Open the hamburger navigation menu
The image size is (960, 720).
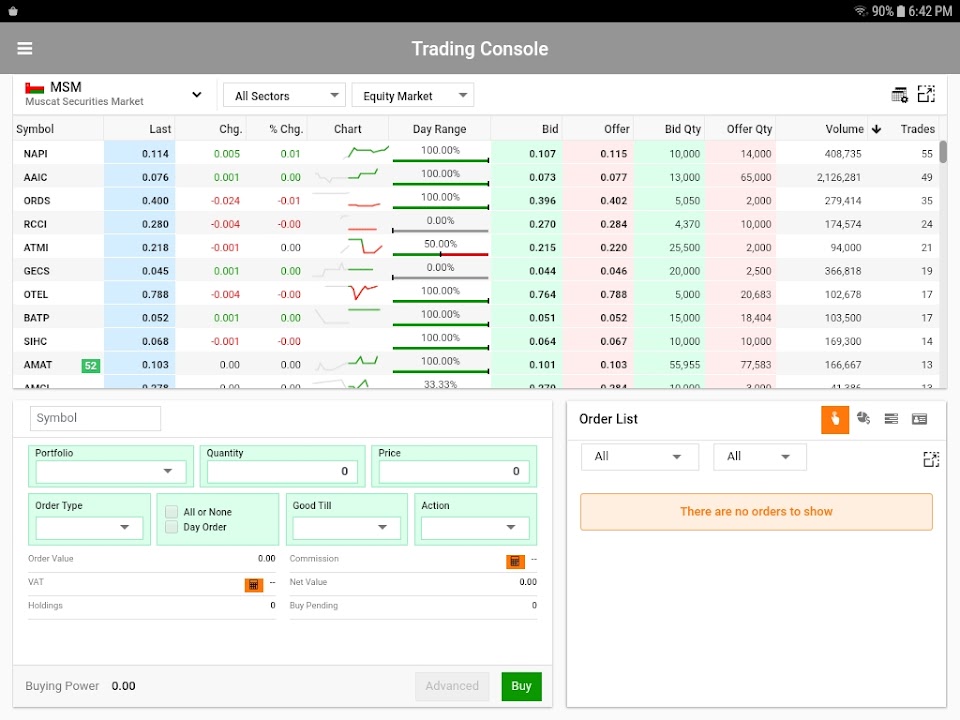(x=25, y=49)
